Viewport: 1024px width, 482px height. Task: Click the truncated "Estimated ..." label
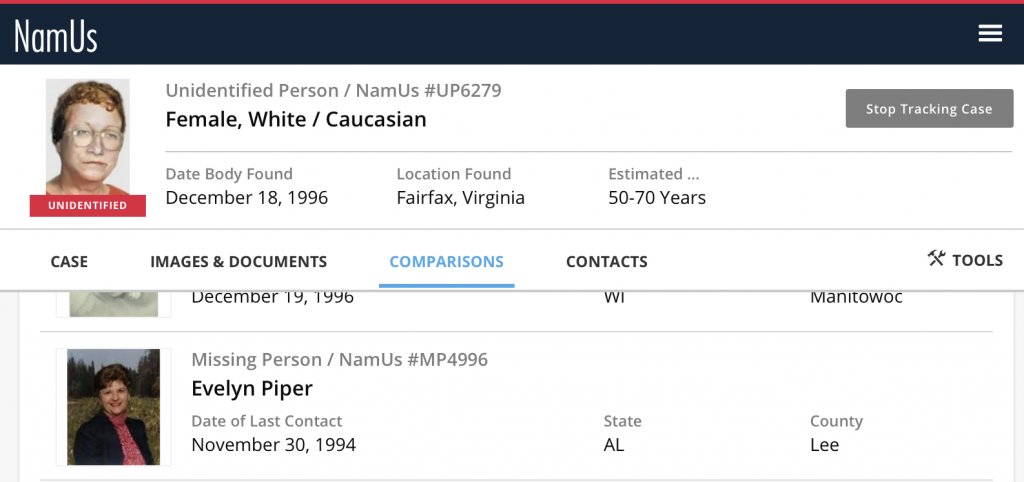pos(653,174)
